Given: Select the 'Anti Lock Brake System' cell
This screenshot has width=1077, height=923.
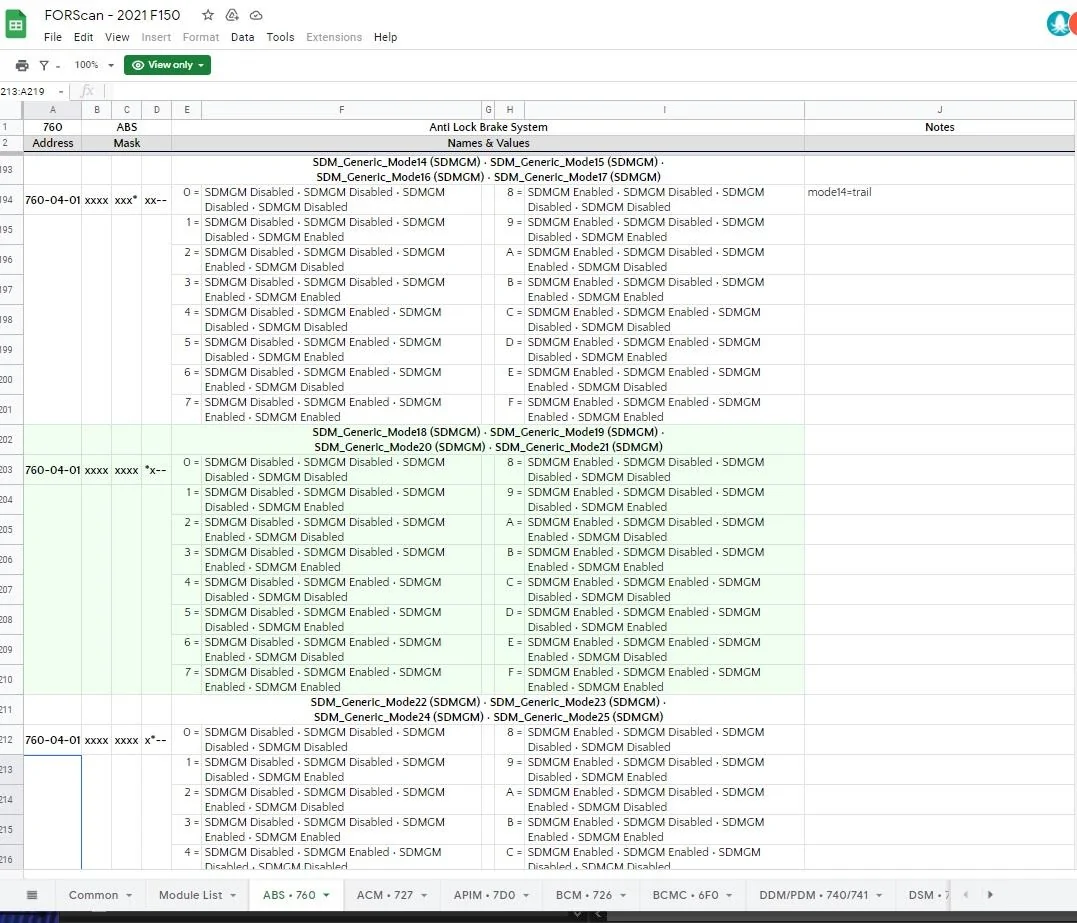Looking at the screenshot, I should (x=488, y=127).
